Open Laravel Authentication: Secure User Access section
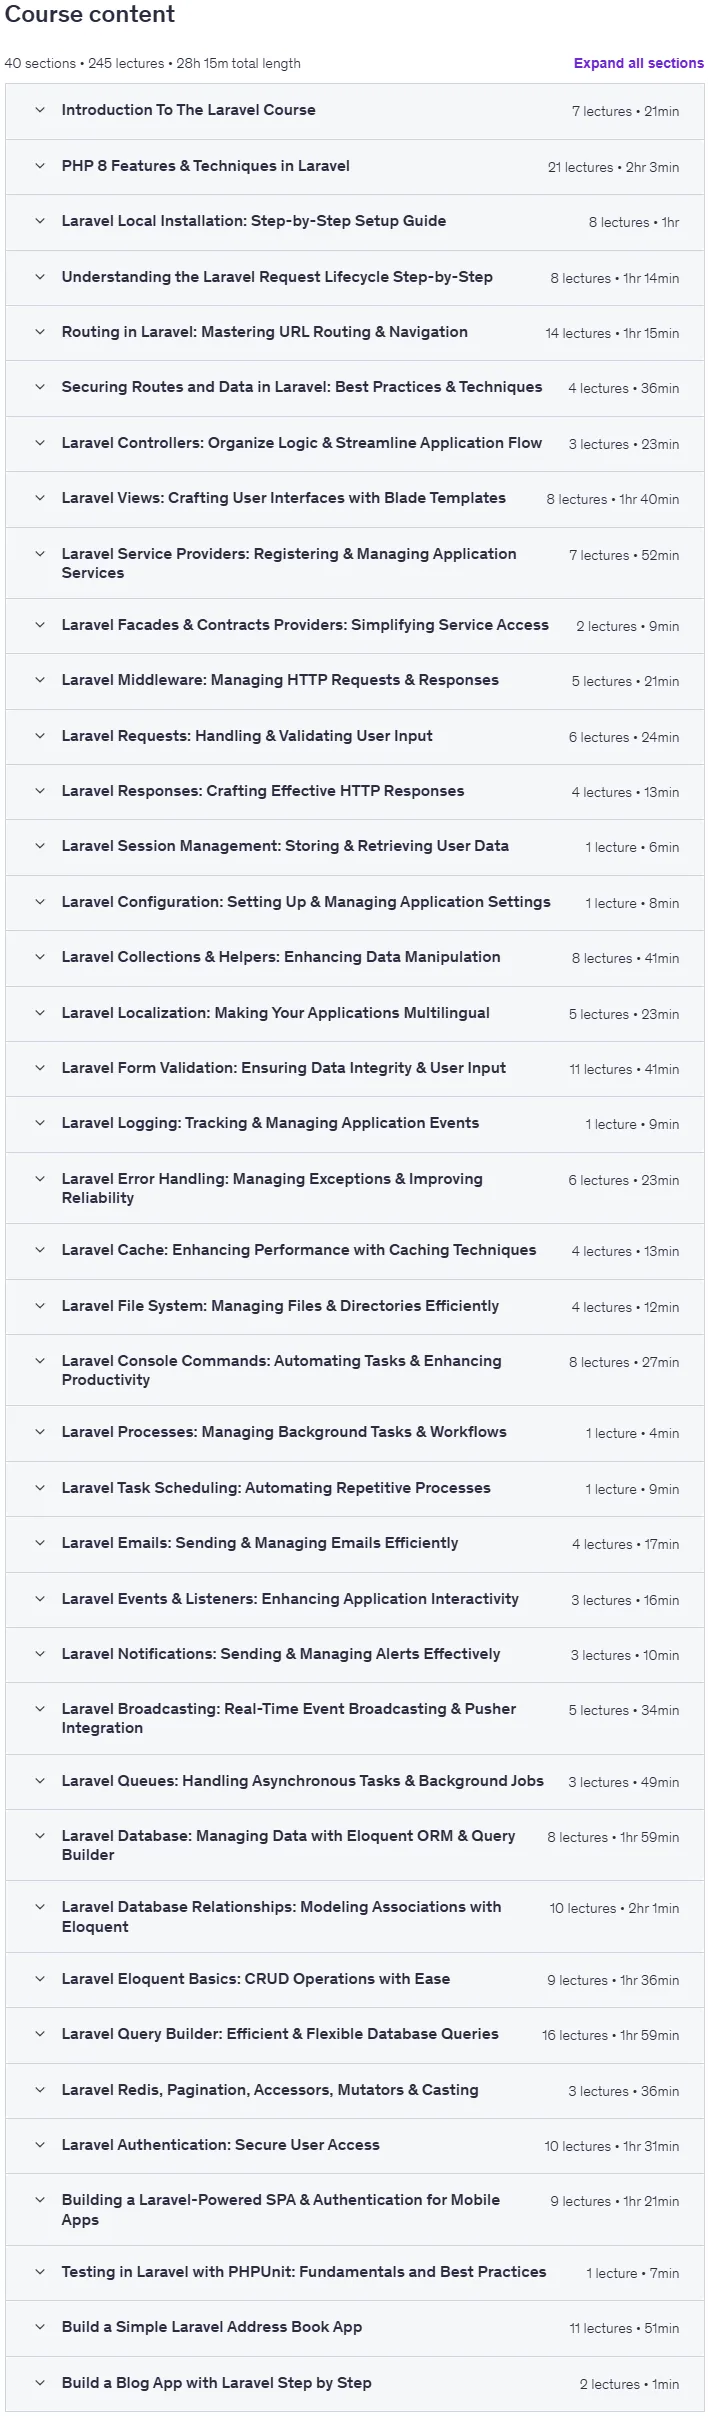The width and height of the screenshot is (710, 2416). 354,2146
